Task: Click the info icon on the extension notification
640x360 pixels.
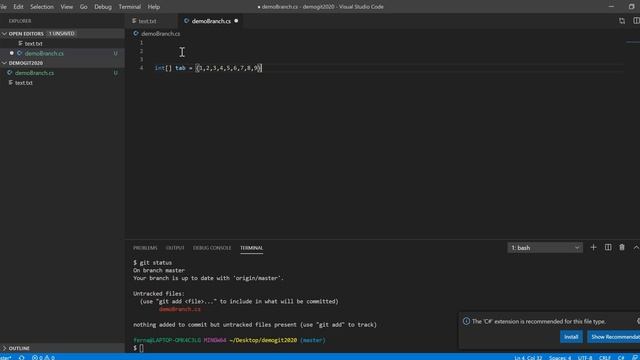Action: pos(466,321)
